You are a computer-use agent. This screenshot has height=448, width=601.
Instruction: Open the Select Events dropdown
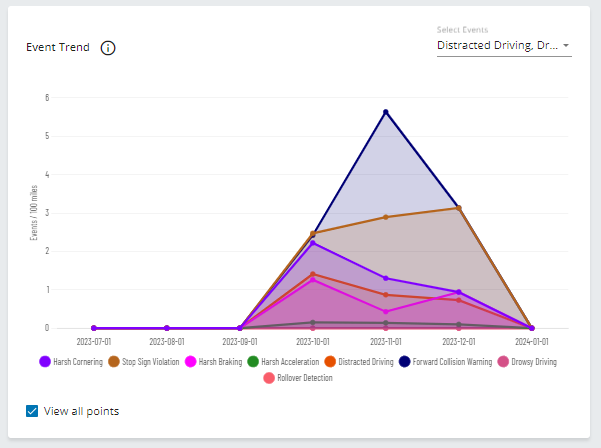pos(504,46)
